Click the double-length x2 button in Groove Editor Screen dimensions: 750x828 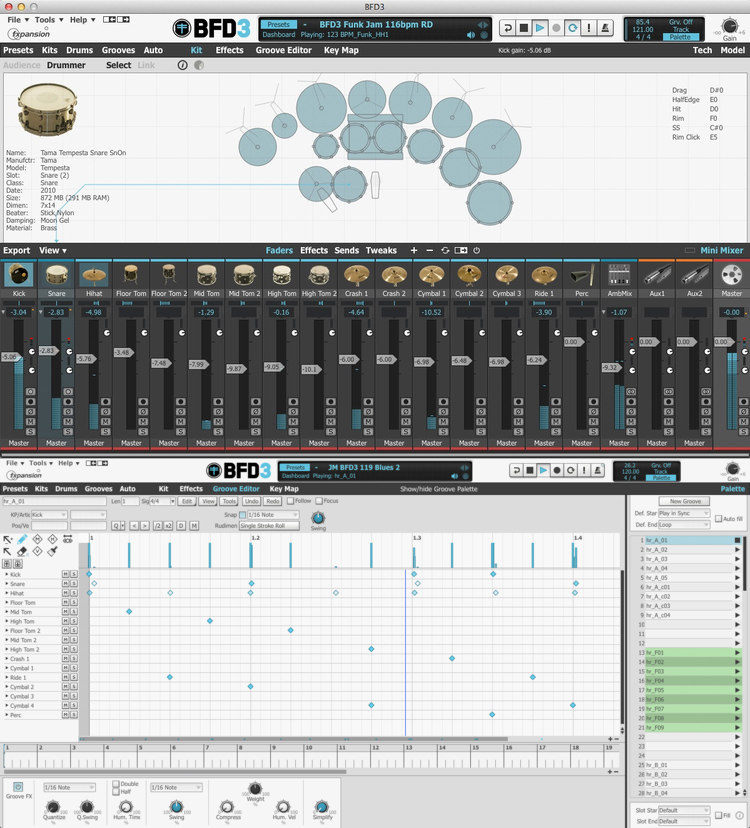pos(168,526)
